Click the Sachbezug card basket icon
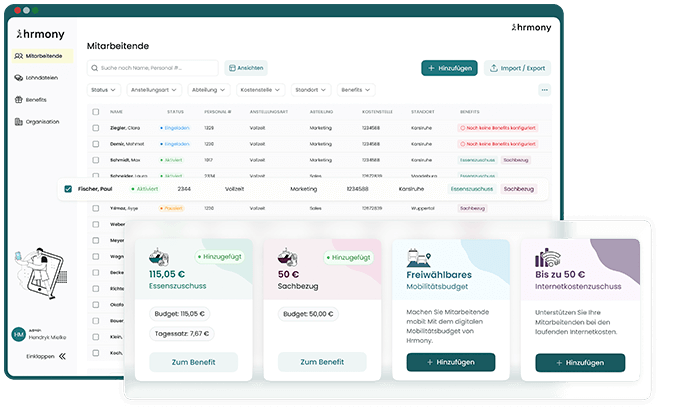Screen dimensions: 674x417 coord(288,257)
